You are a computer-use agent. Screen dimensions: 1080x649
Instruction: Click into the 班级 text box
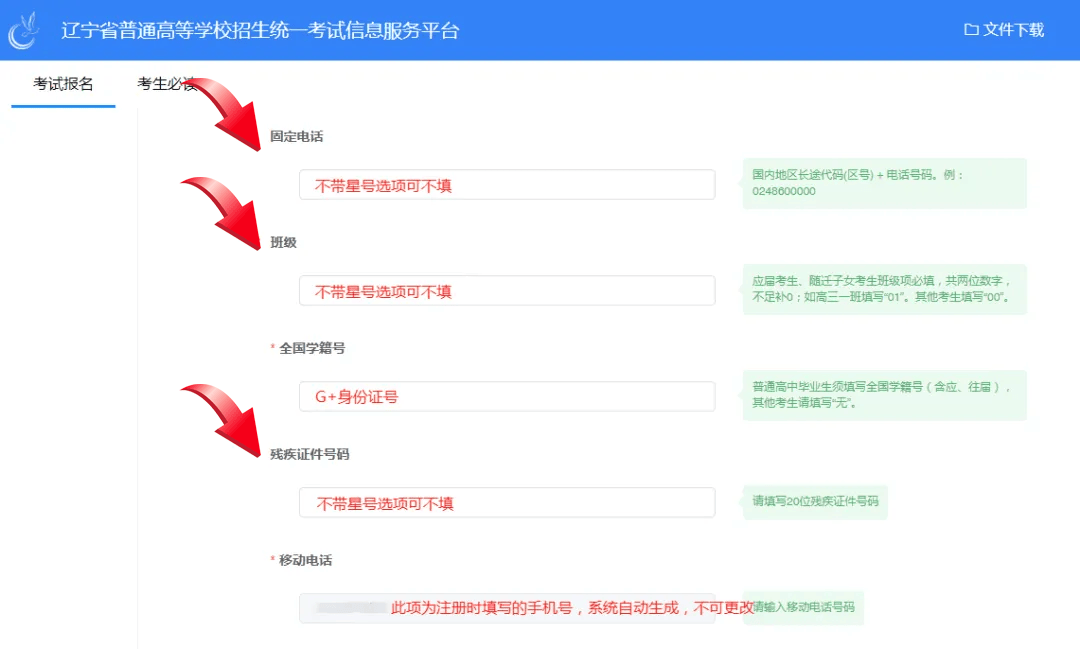(x=507, y=291)
